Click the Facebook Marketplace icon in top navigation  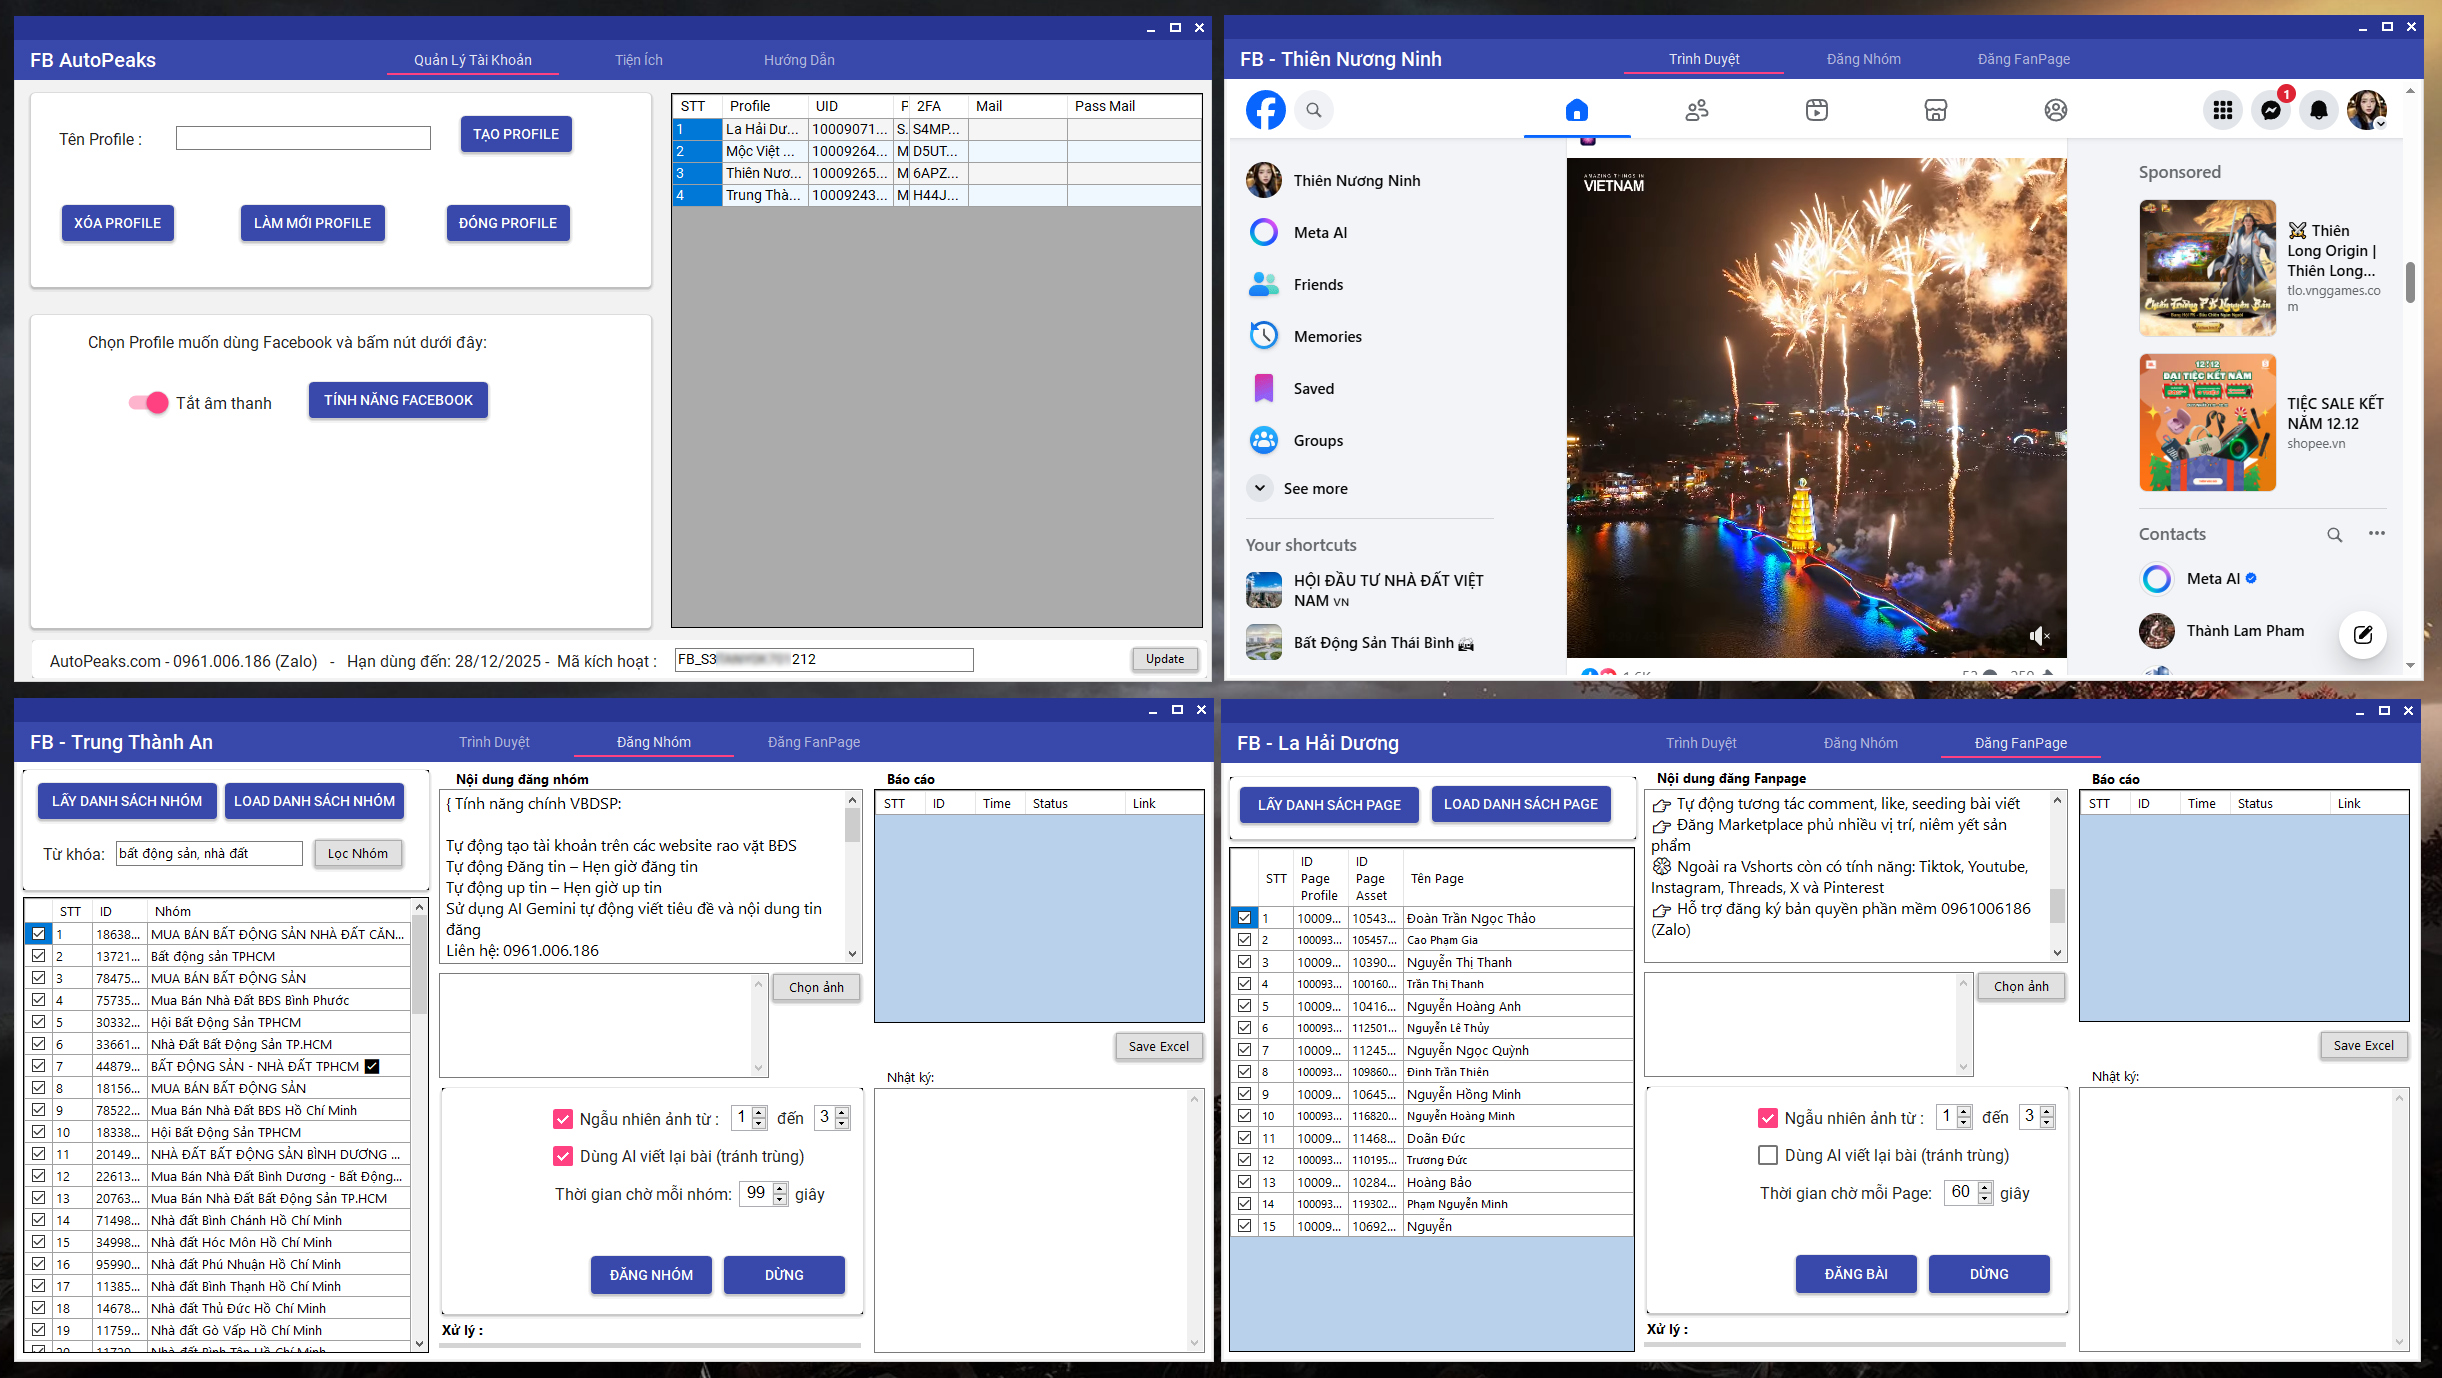point(1935,110)
